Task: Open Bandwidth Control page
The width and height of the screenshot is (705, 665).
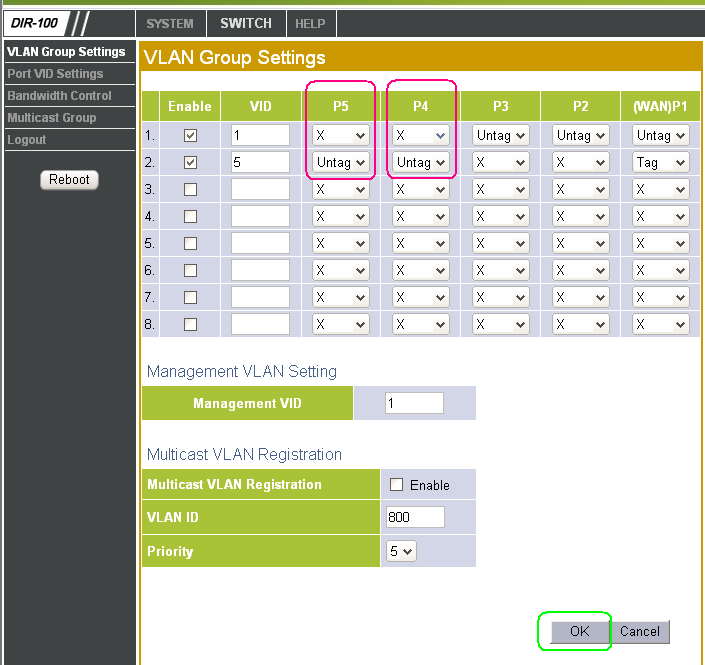Action: 59,96
